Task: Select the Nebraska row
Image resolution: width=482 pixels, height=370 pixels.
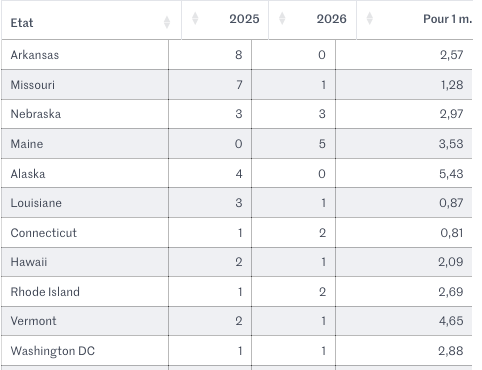Action: click(237, 114)
